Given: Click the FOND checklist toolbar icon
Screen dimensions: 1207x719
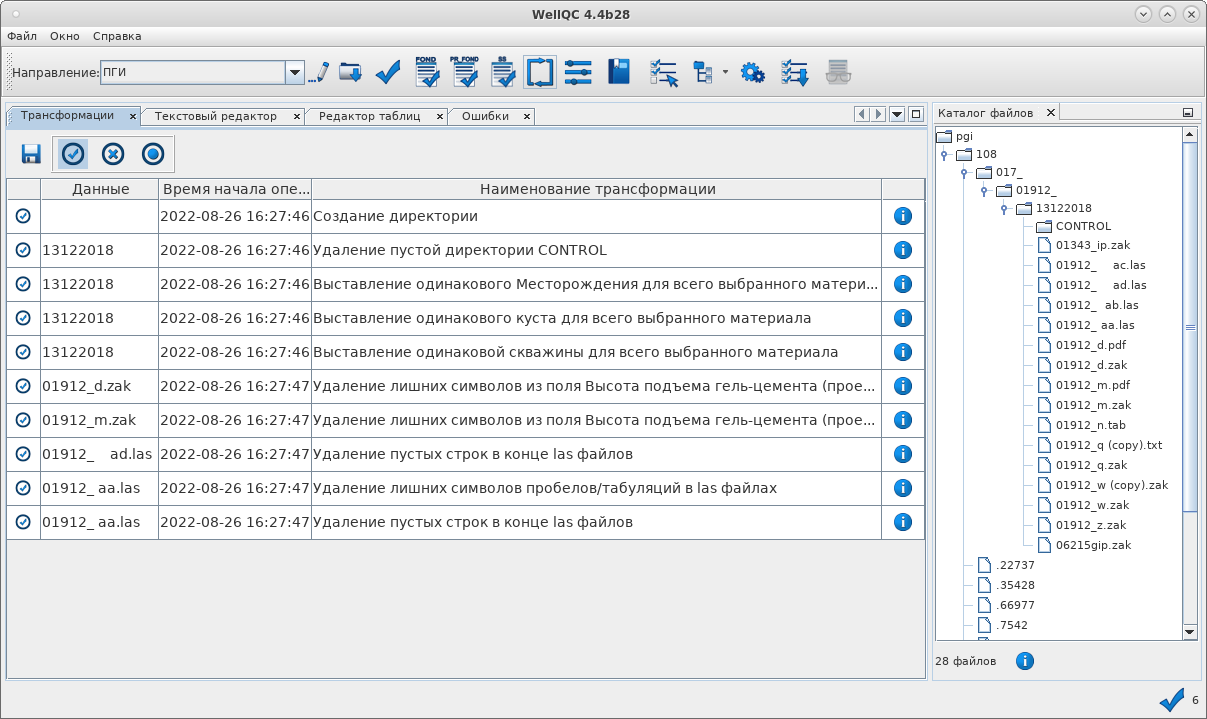Looking at the screenshot, I should tap(427, 72).
